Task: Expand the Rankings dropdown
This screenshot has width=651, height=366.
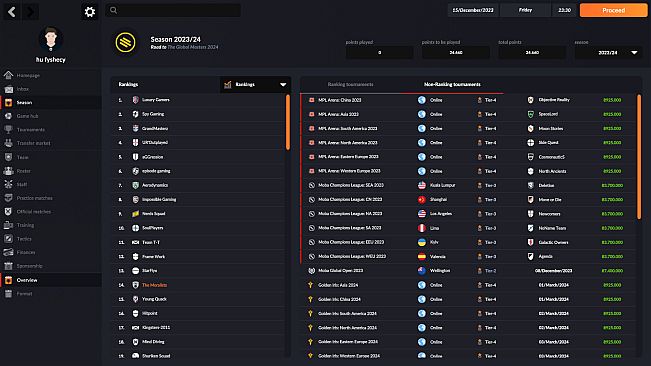Action: pyautogui.click(x=255, y=85)
